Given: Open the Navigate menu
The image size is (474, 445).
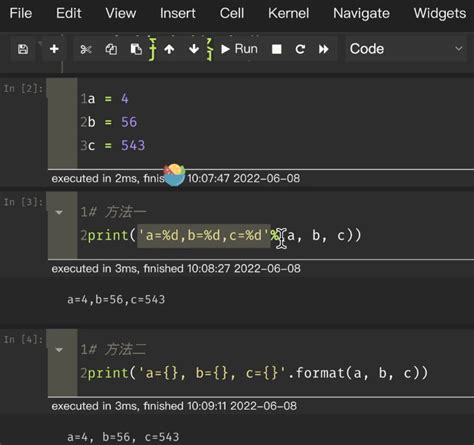Looking at the screenshot, I should [361, 13].
